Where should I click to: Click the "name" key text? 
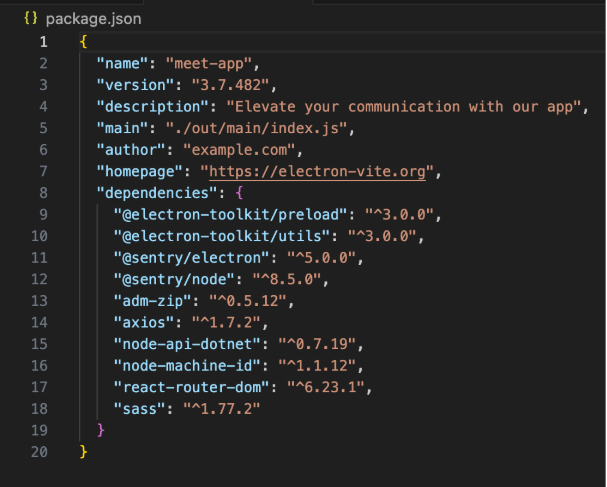[123, 63]
